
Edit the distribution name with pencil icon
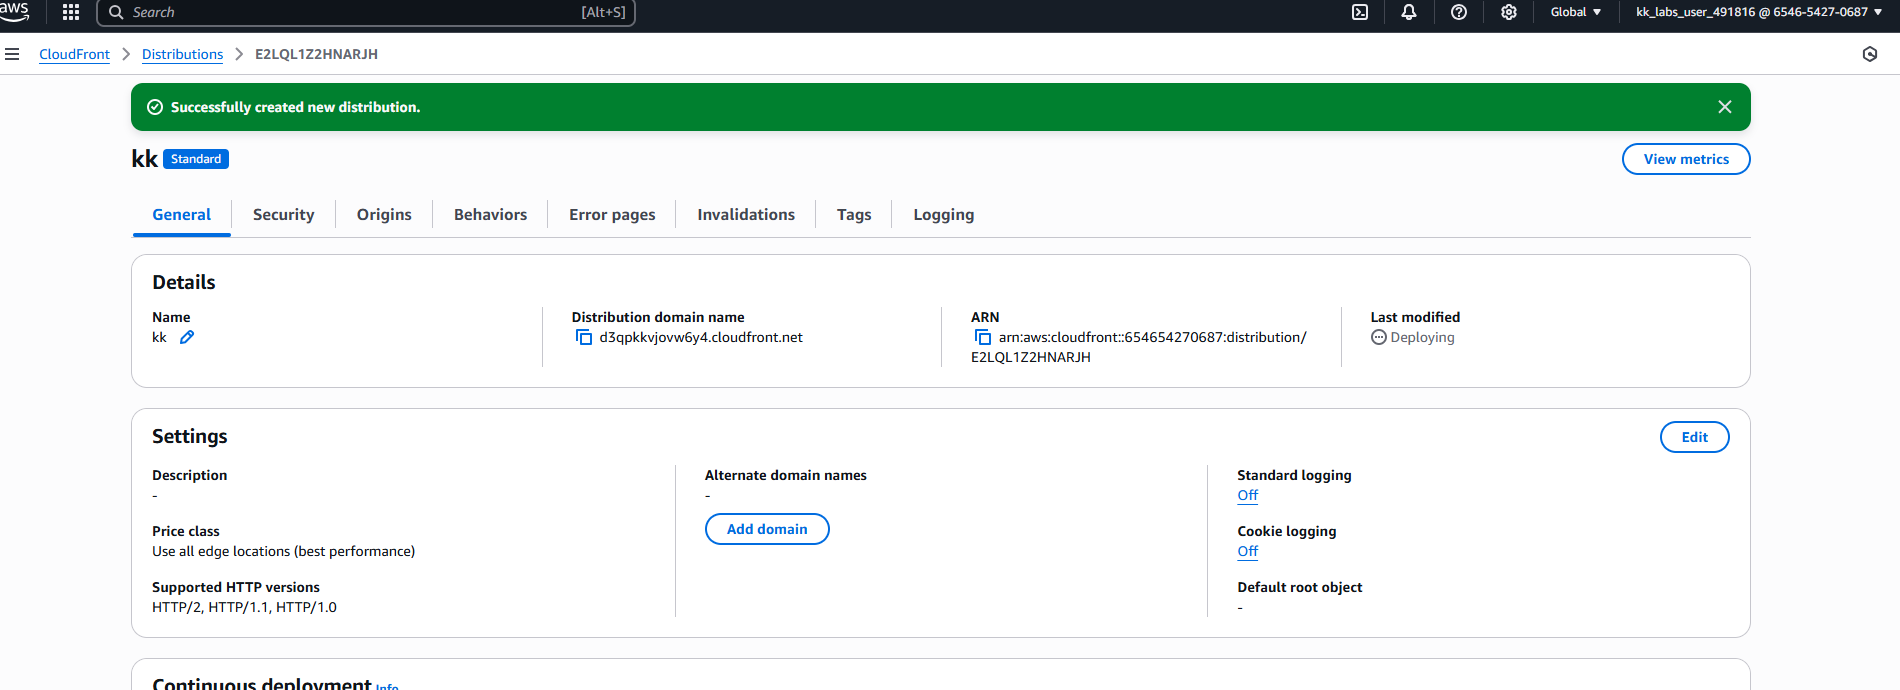(x=187, y=337)
